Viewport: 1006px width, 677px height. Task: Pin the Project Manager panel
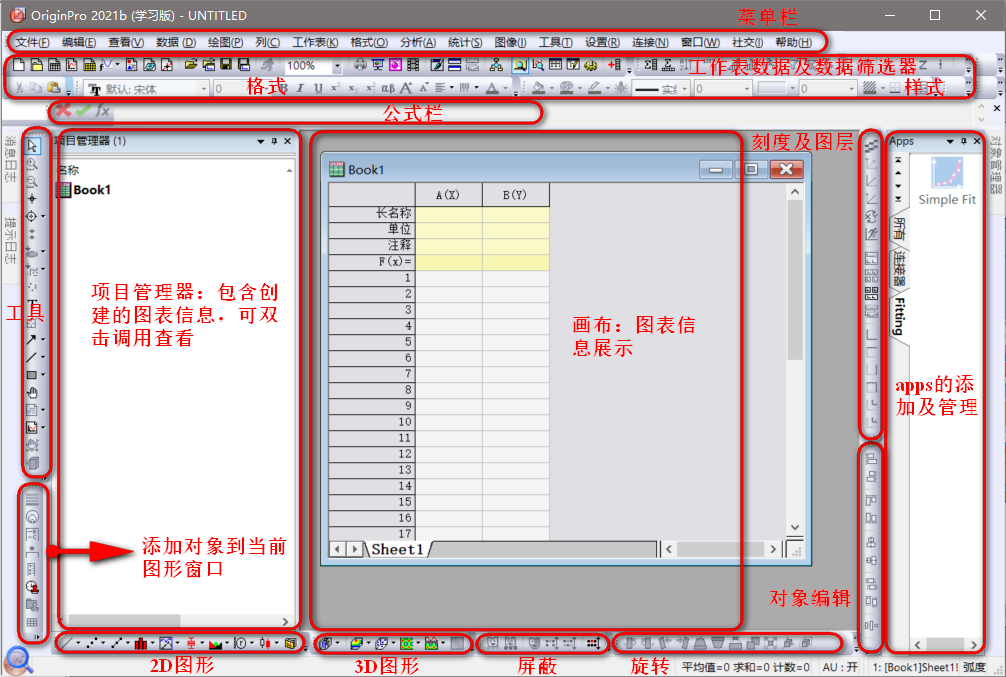274,141
